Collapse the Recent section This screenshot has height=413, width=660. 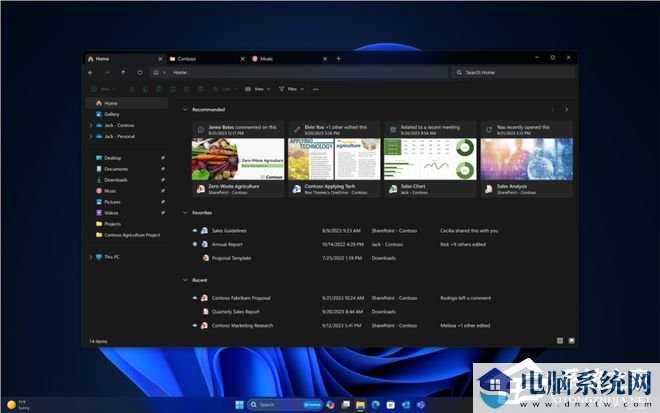(x=185, y=280)
